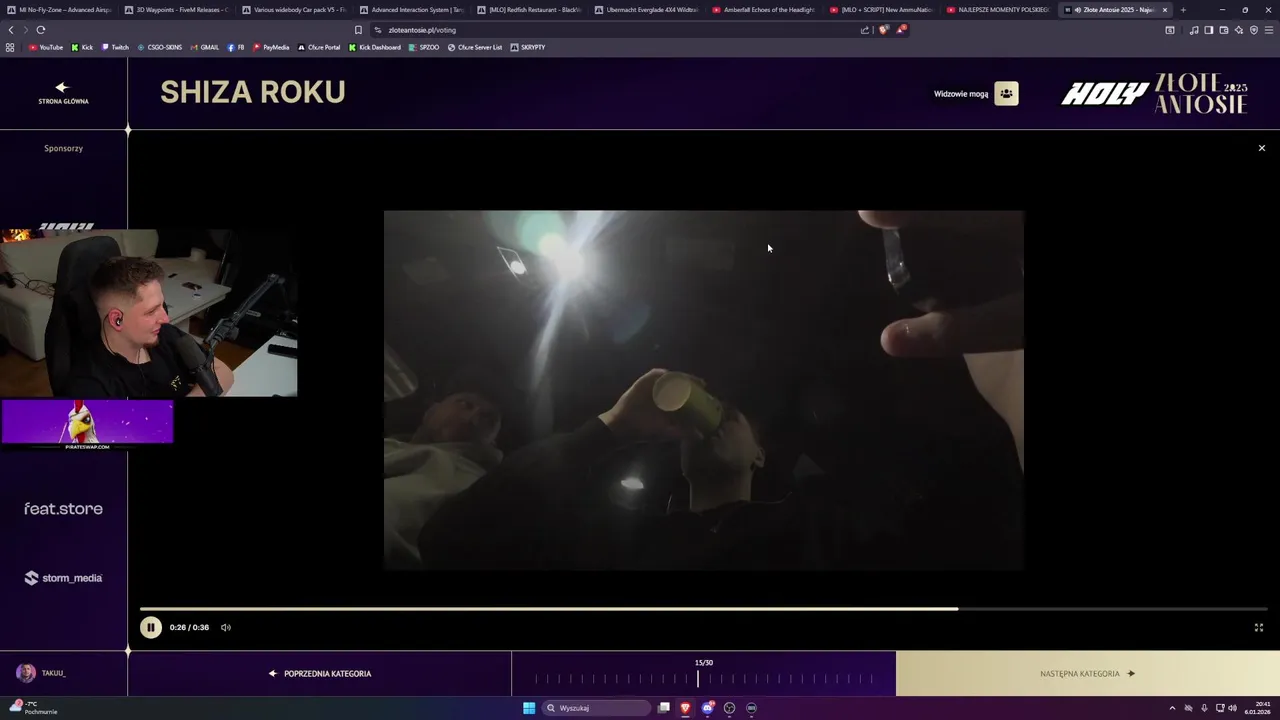
Task: Open the apps grid in the bookmarks bar
Action: (x=10, y=47)
